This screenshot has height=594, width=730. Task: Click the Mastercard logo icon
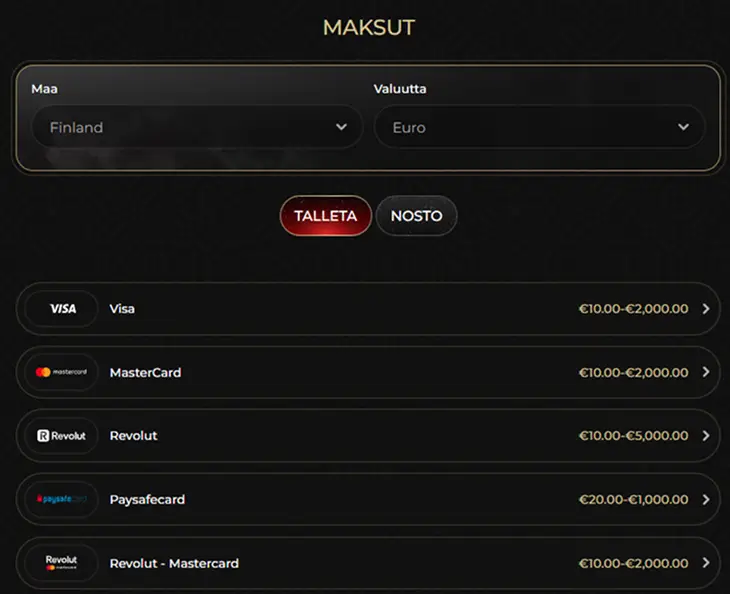pyautogui.click(x=62, y=372)
